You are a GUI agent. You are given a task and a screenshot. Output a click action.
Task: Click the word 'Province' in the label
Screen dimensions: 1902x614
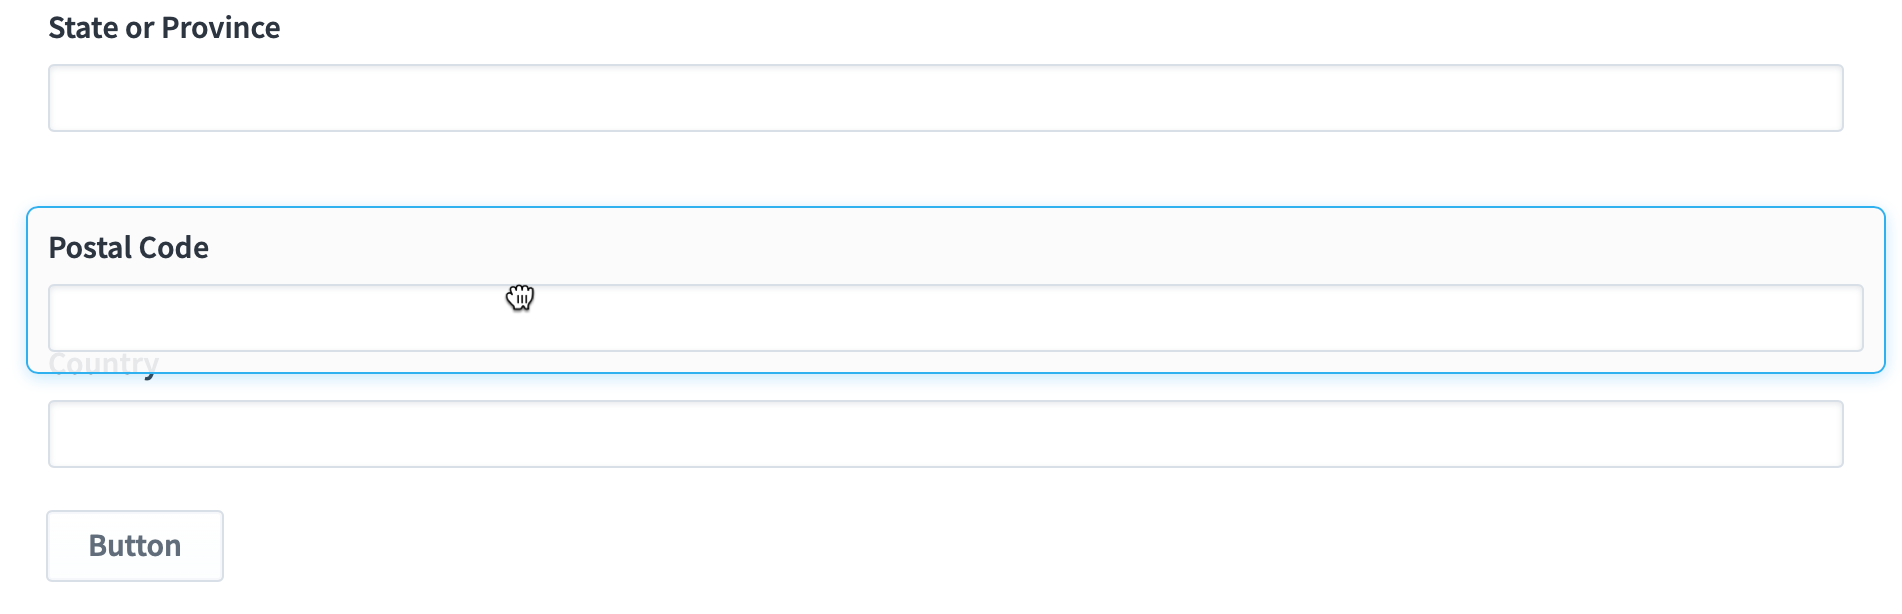221,28
